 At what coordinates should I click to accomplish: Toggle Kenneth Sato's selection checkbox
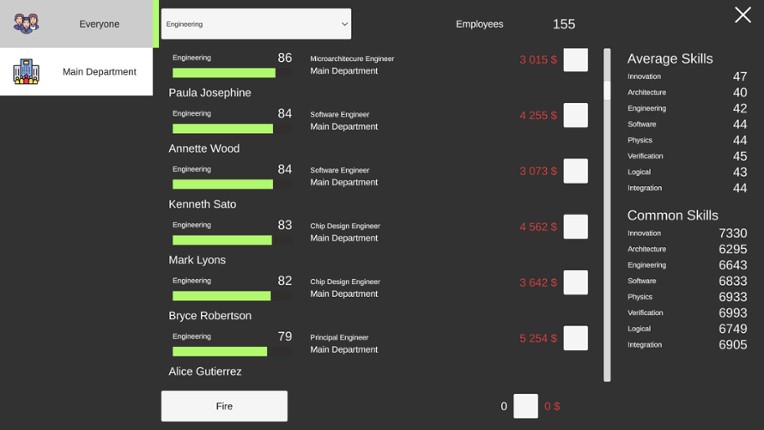(575, 227)
